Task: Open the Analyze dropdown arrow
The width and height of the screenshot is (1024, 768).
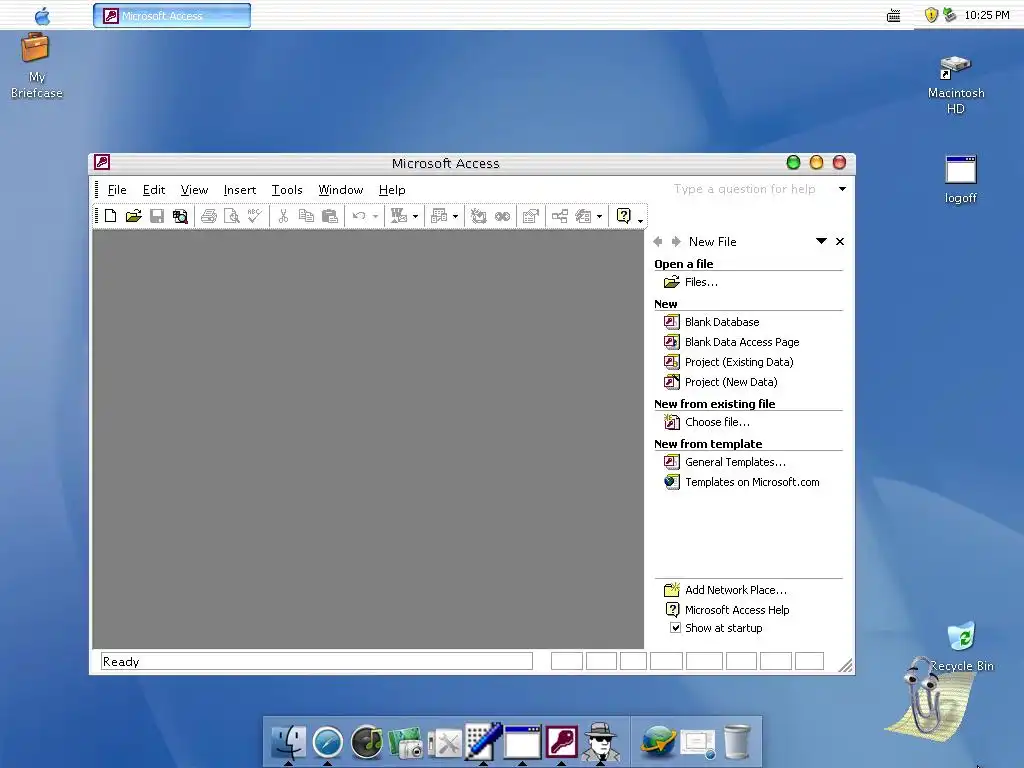Action: coord(455,216)
